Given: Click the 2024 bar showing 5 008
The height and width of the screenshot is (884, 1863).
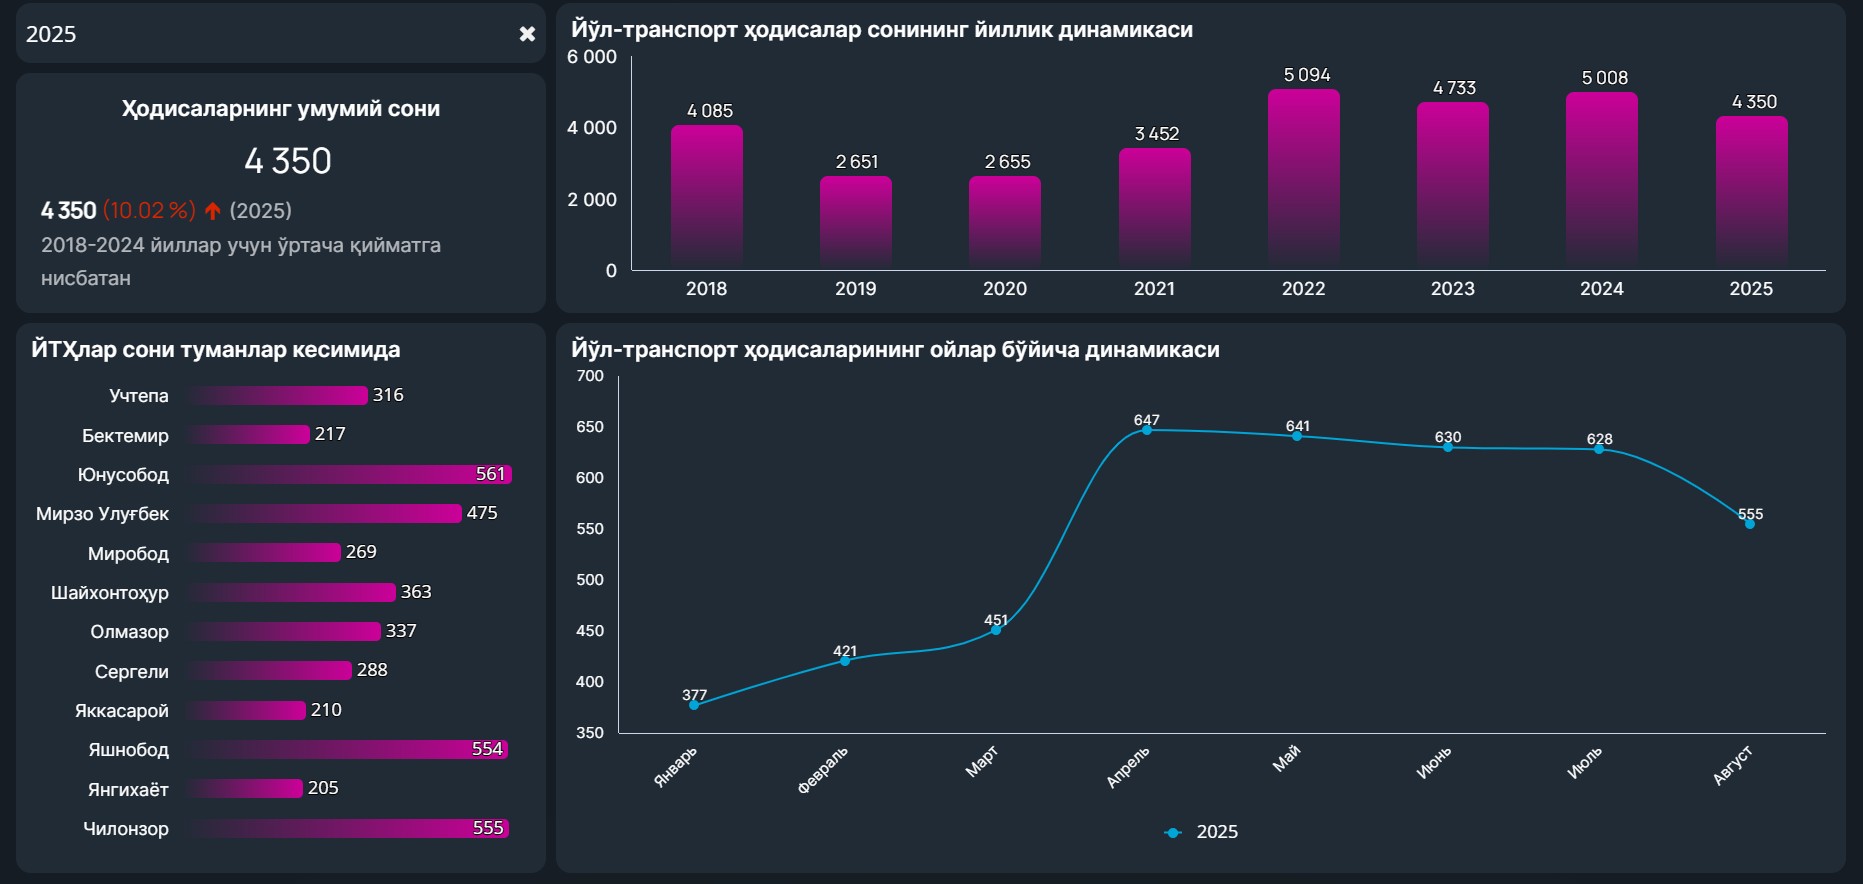Looking at the screenshot, I should pyautogui.click(x=1601, y=181).
